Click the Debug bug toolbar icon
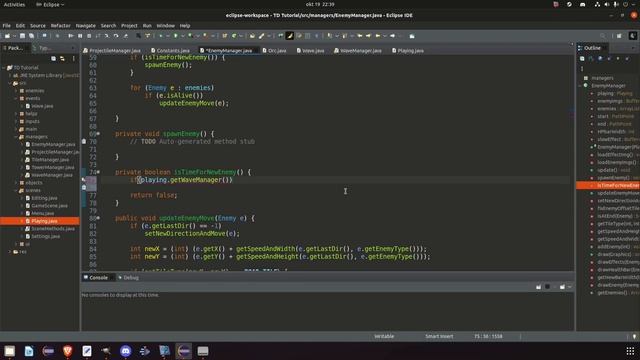Screen dimensions: 640x360 tap(161, 36)
